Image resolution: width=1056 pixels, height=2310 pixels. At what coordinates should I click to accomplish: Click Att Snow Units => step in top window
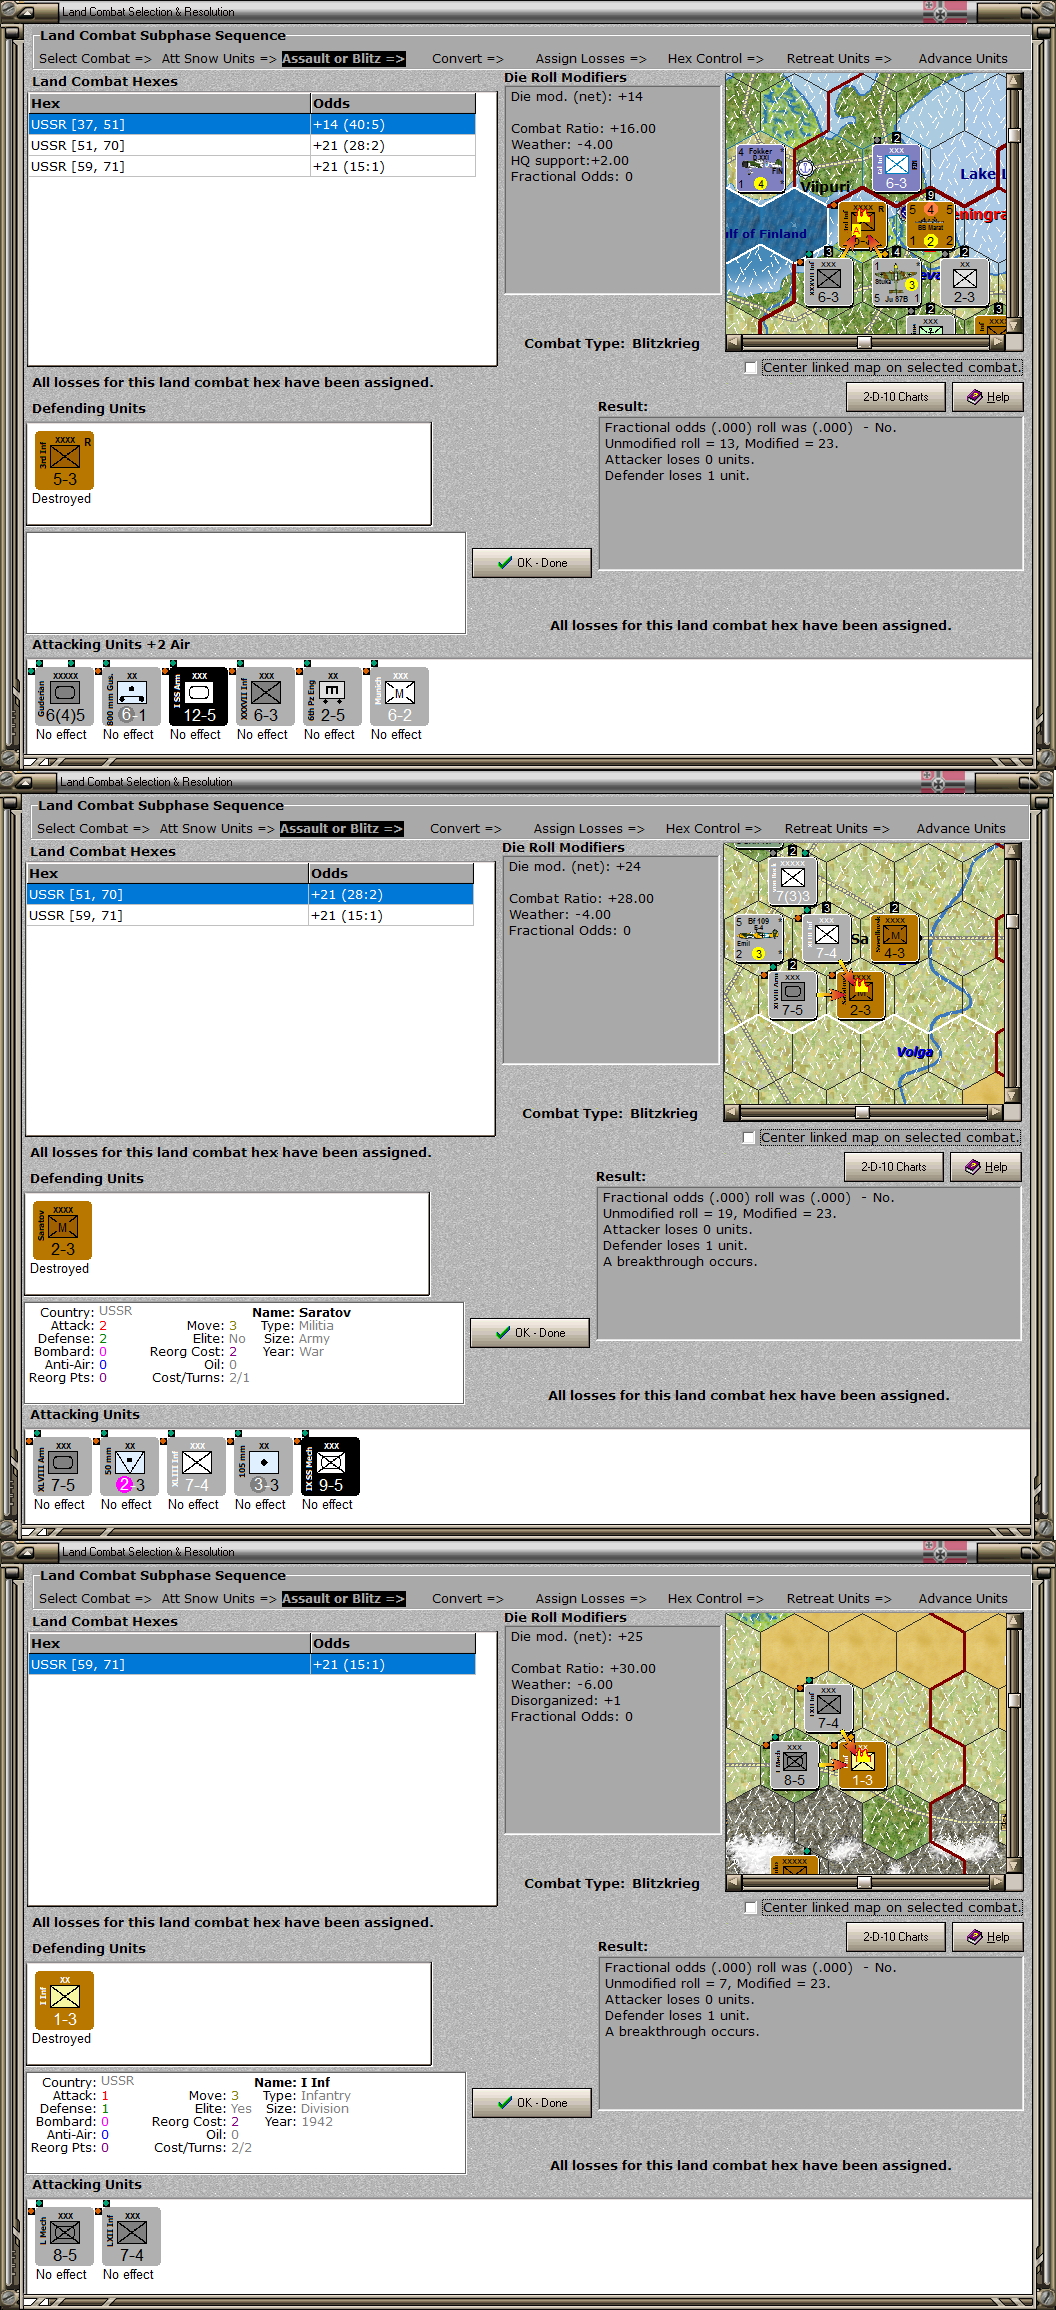(x=219, y=59)
